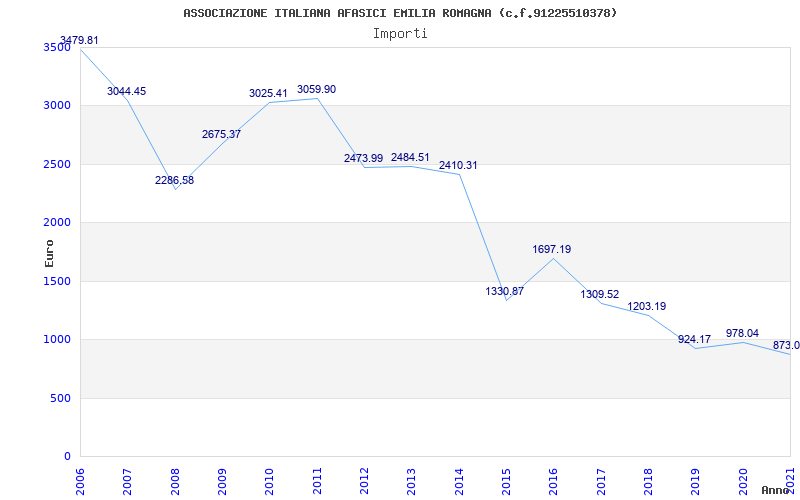
Task: Click the 2008 x-axis year label
Action: click(x=175, y=481)
